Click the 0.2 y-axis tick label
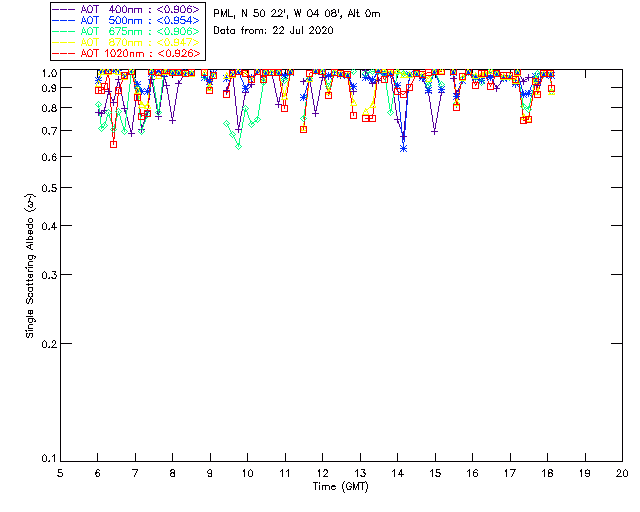The width and height of the screenshot is (640, 512). [x=49, y=344]
